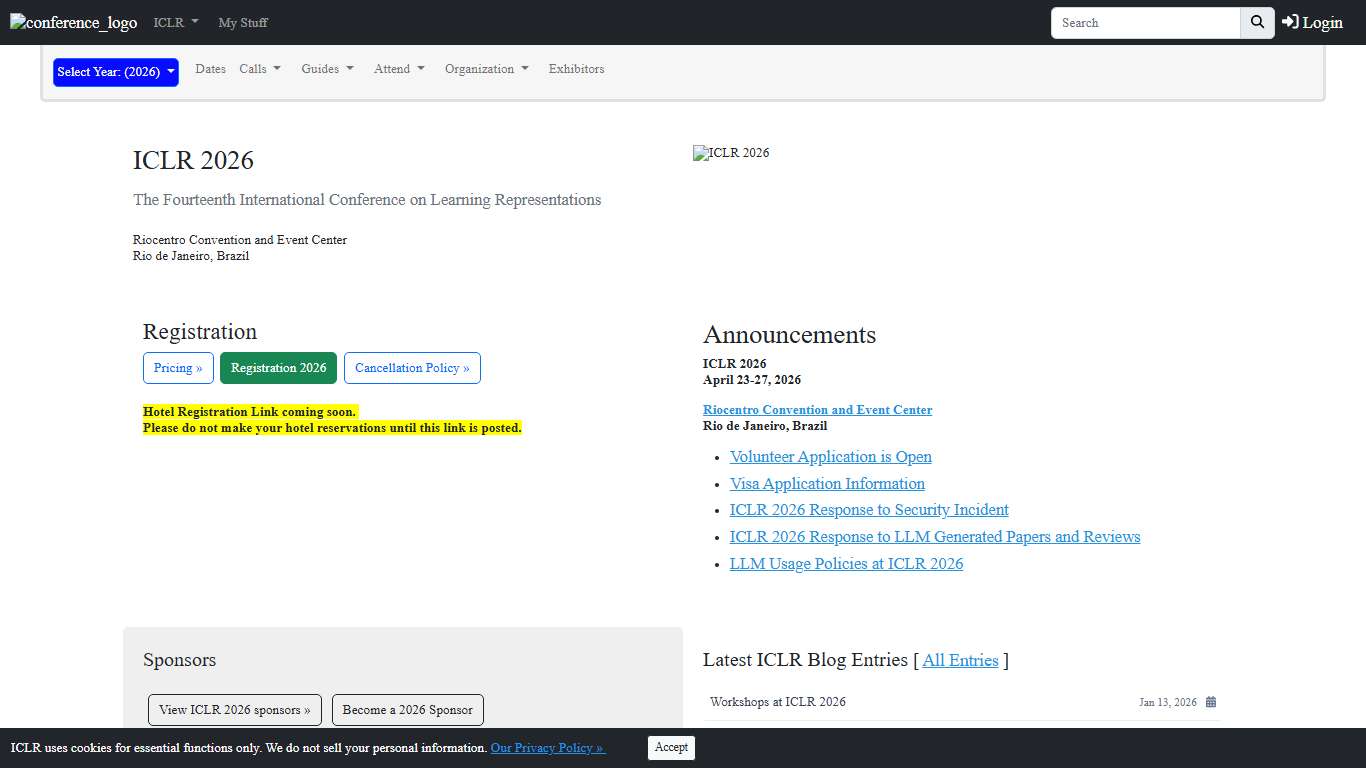Open the Attend dropdown menu
Viewport: 1366px width, 768px height.
[399, 69]
